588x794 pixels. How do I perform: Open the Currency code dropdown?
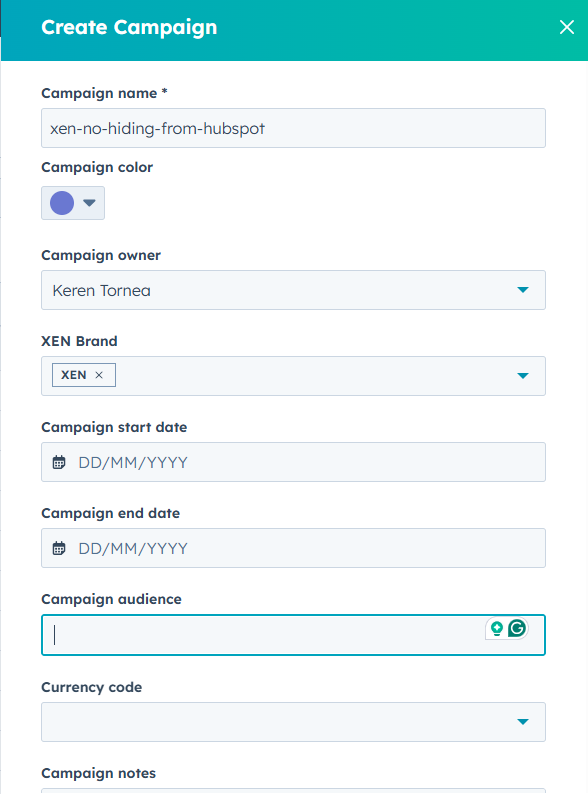click(293, 722)
